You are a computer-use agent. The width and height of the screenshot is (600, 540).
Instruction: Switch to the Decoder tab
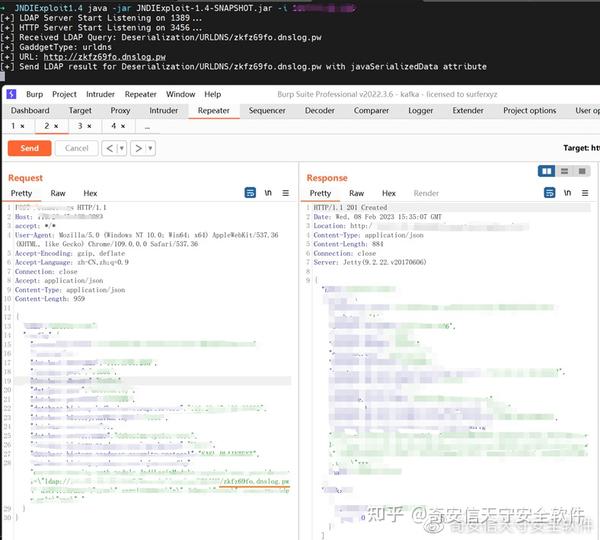(x=320, y=111)
